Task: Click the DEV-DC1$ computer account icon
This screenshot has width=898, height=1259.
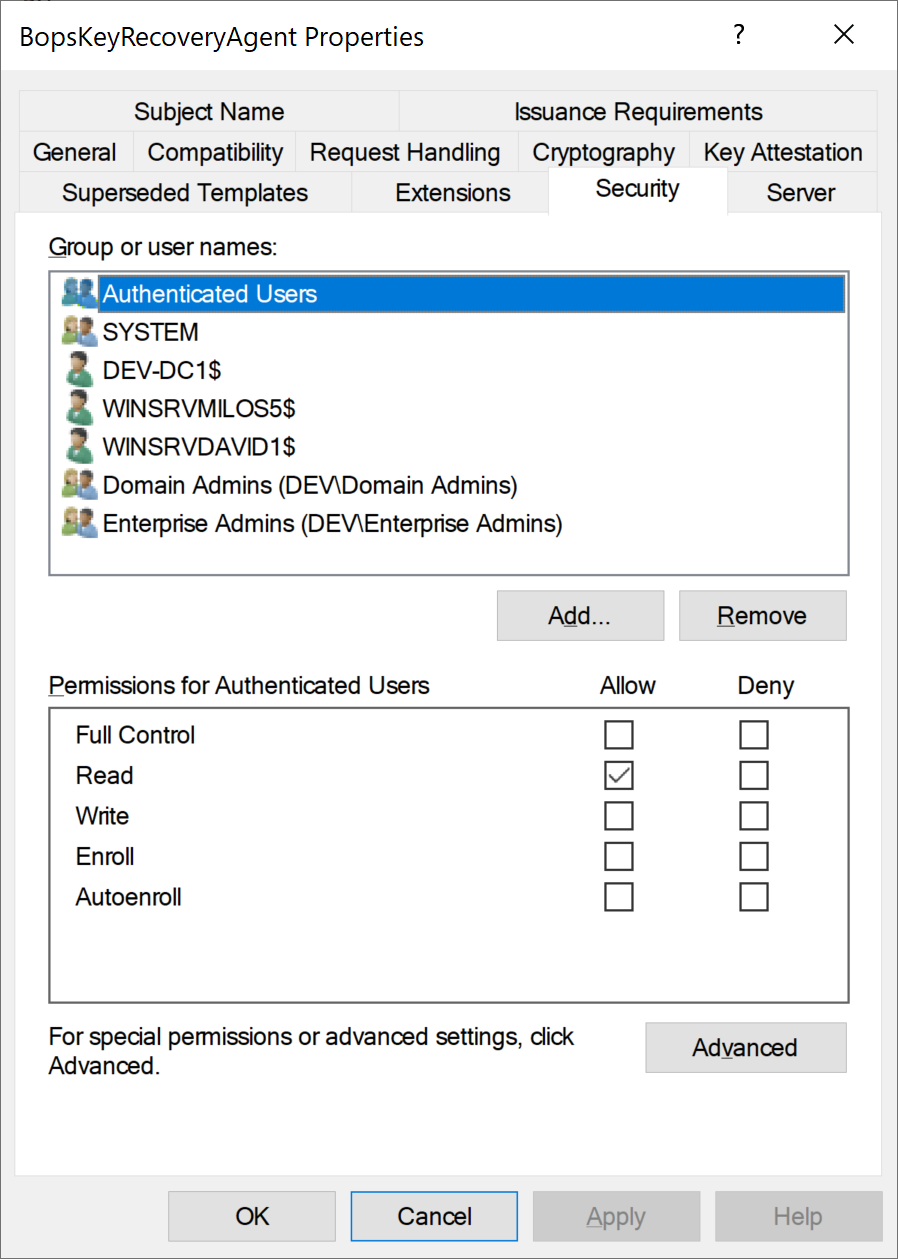Action: (79, 370)
